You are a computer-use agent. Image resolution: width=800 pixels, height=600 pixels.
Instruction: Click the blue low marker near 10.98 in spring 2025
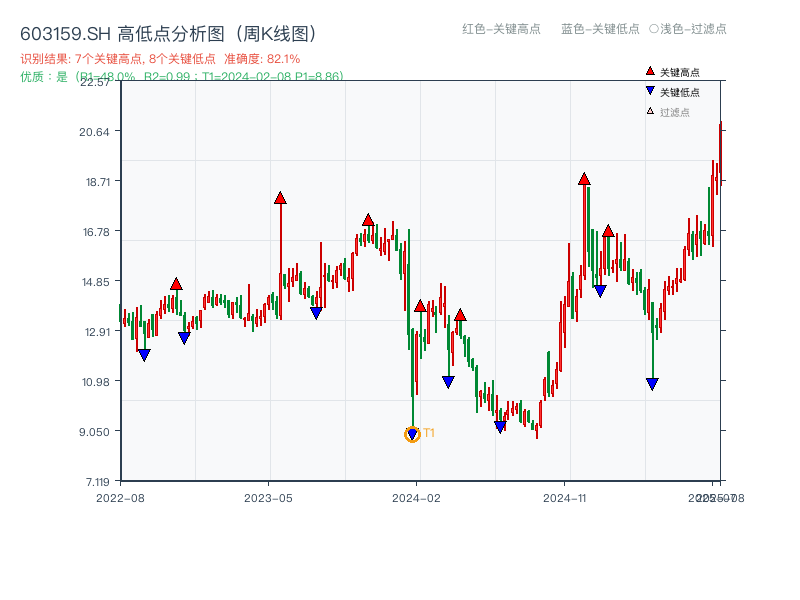point(652,384)
